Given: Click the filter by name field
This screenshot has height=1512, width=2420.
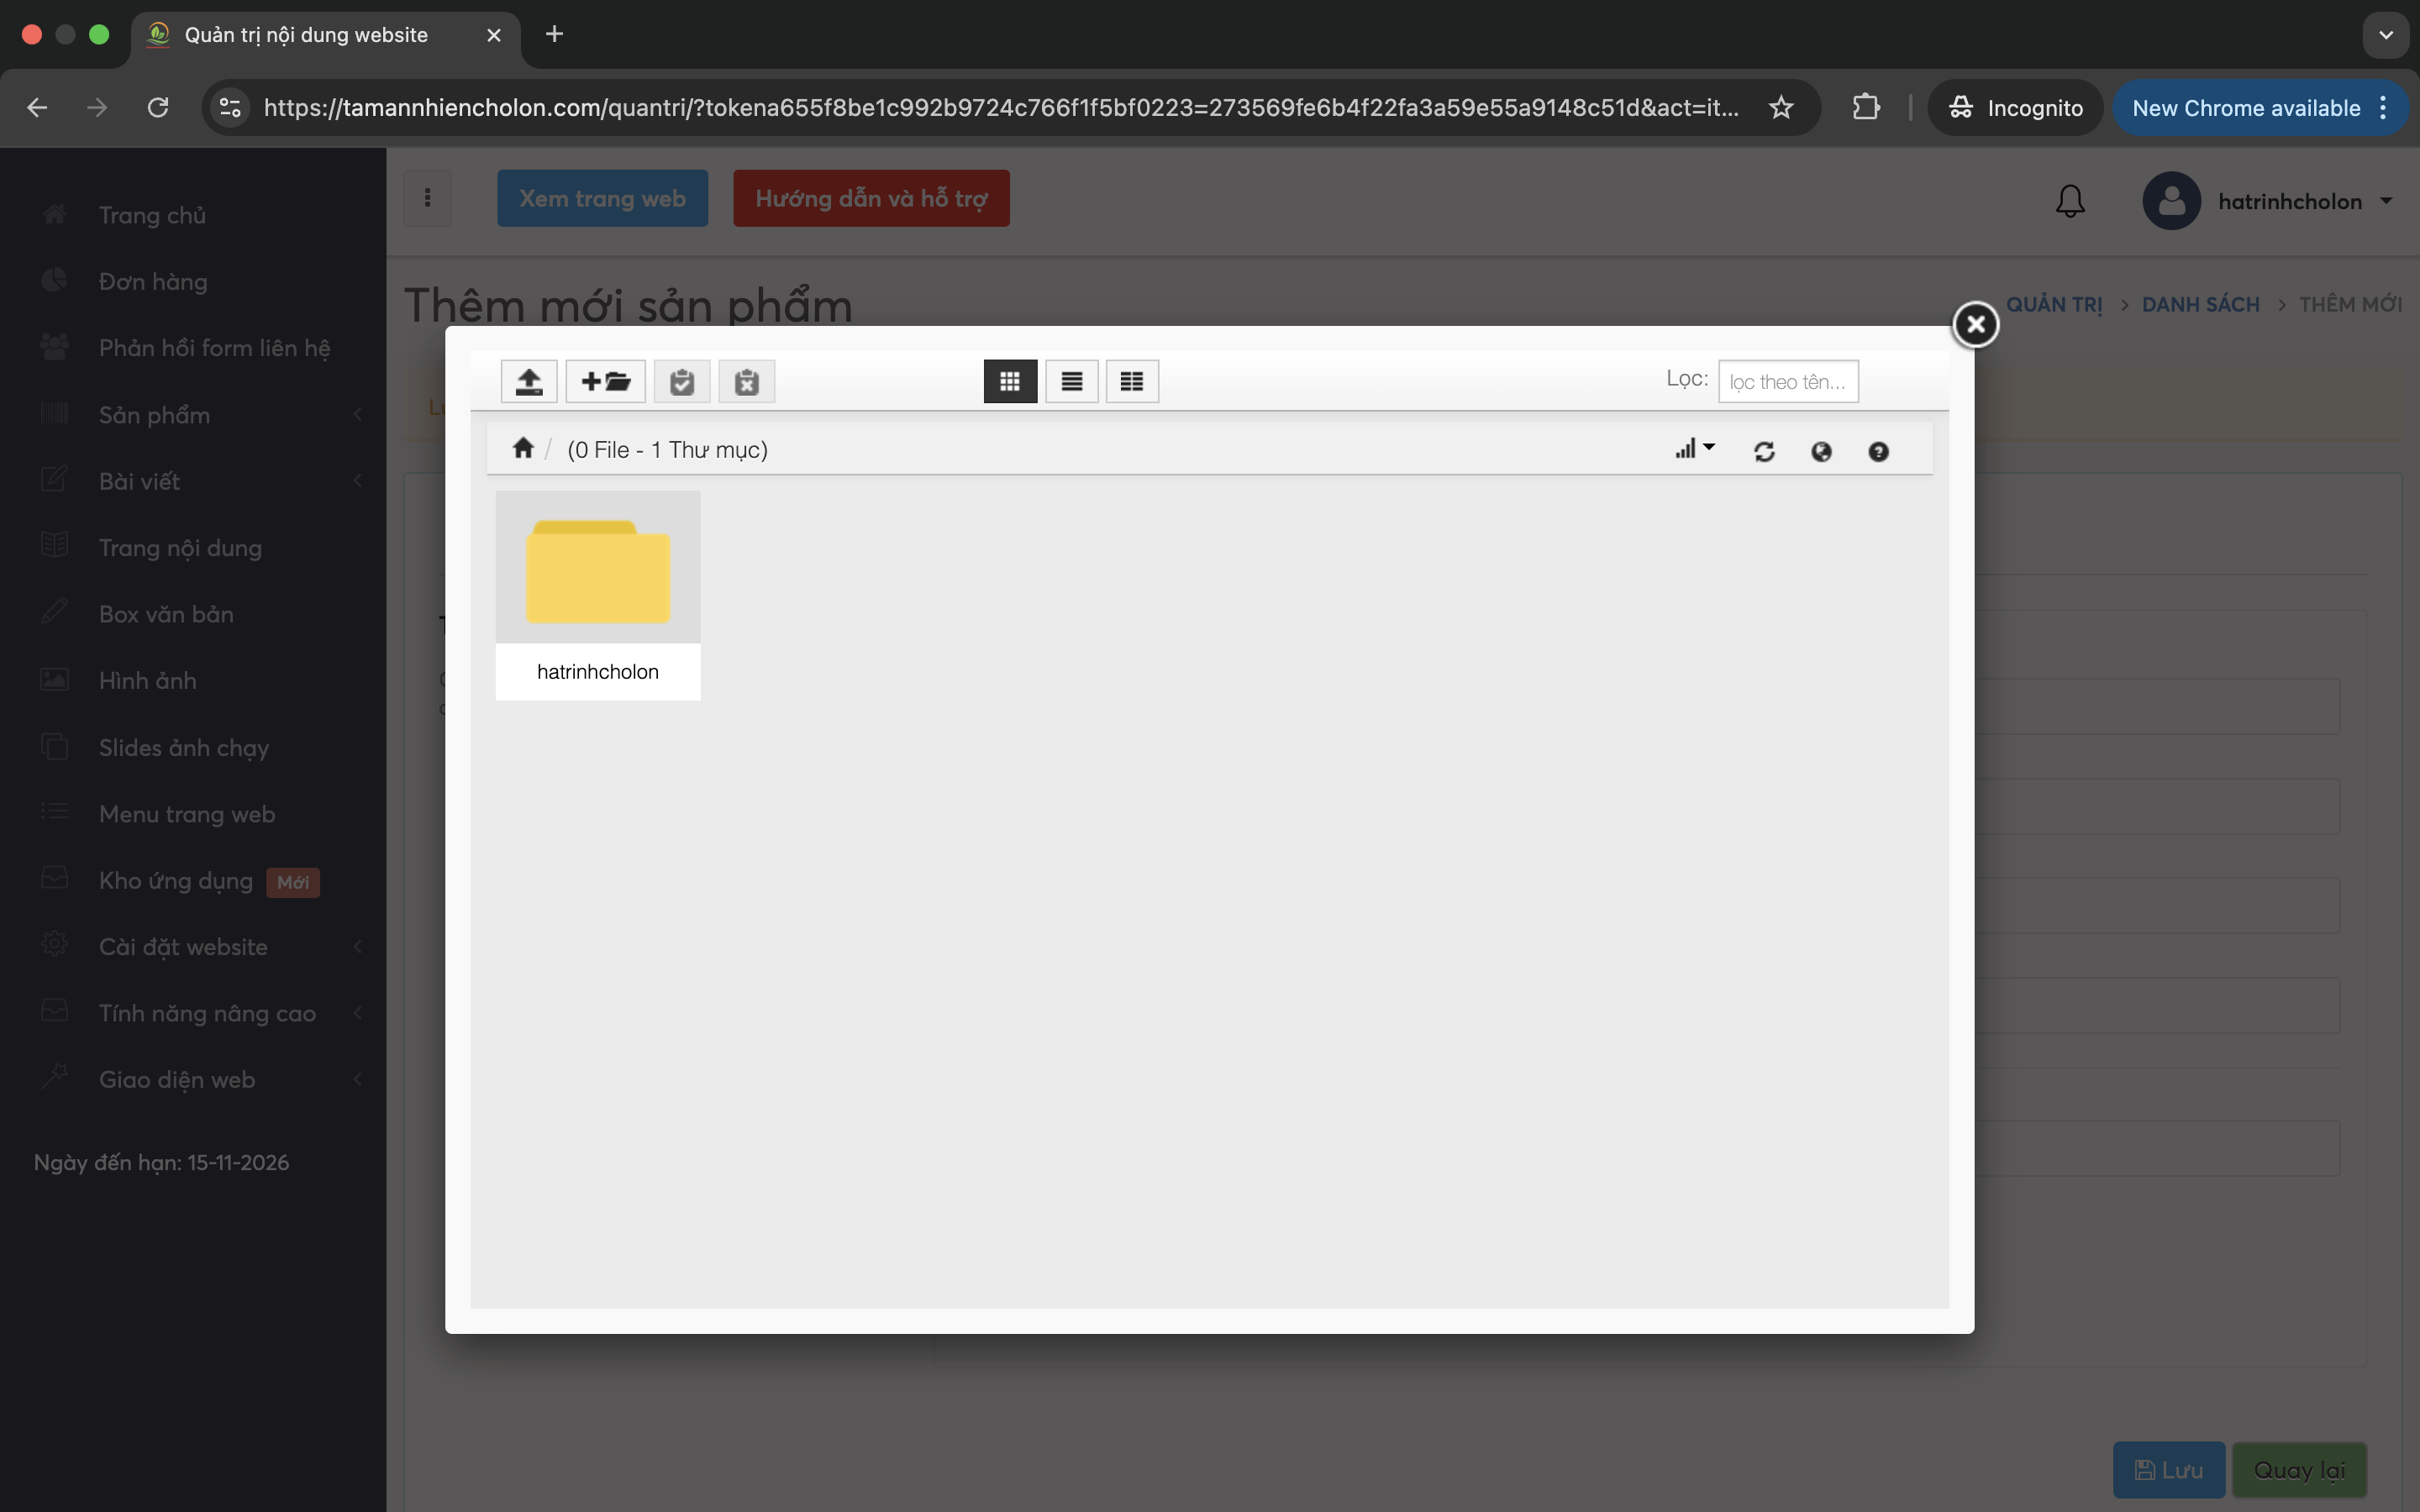Looking at the screenshot, I should 1787,381.
